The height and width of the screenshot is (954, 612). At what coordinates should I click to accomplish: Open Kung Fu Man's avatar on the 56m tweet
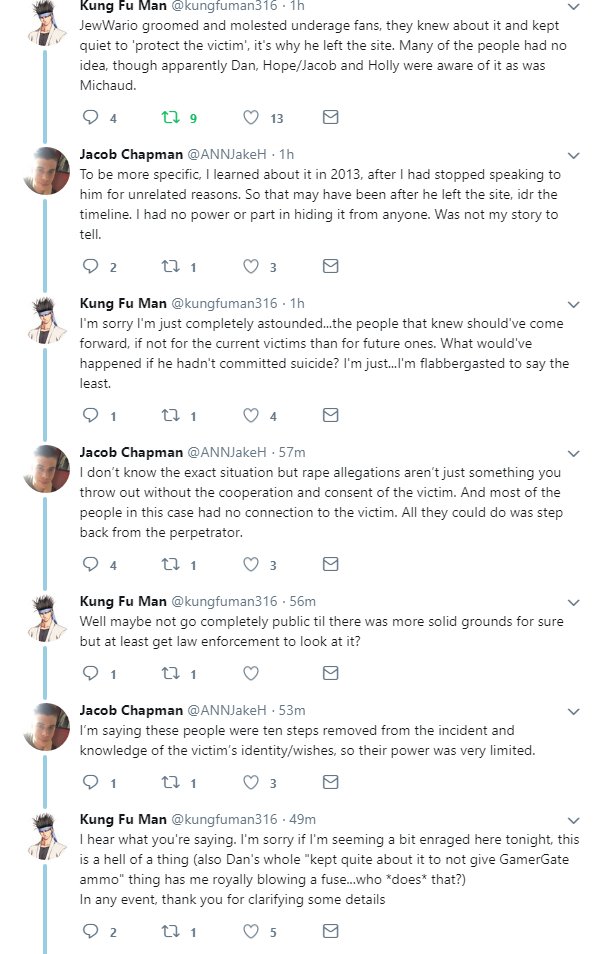click(46, 618)
